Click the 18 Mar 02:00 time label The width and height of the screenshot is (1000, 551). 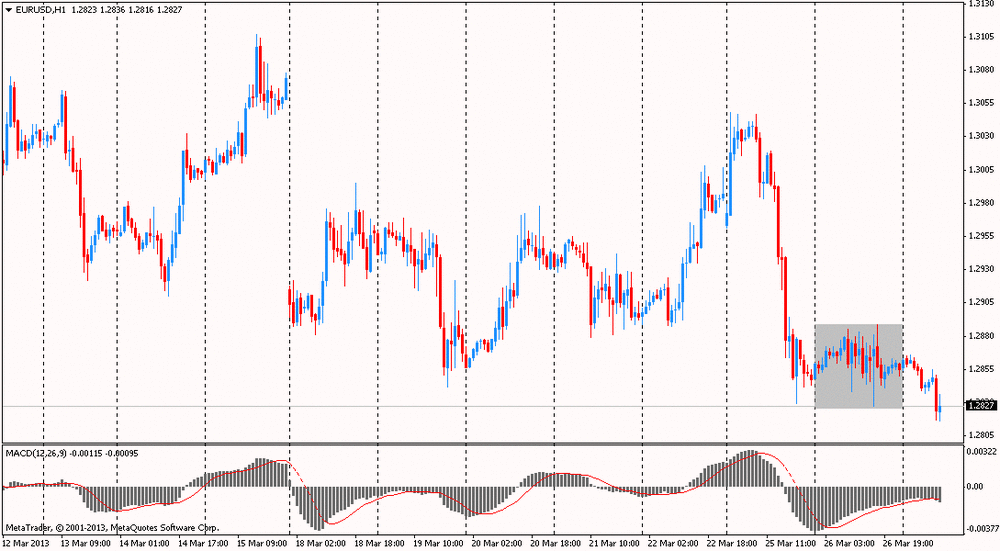pos(320,543)
